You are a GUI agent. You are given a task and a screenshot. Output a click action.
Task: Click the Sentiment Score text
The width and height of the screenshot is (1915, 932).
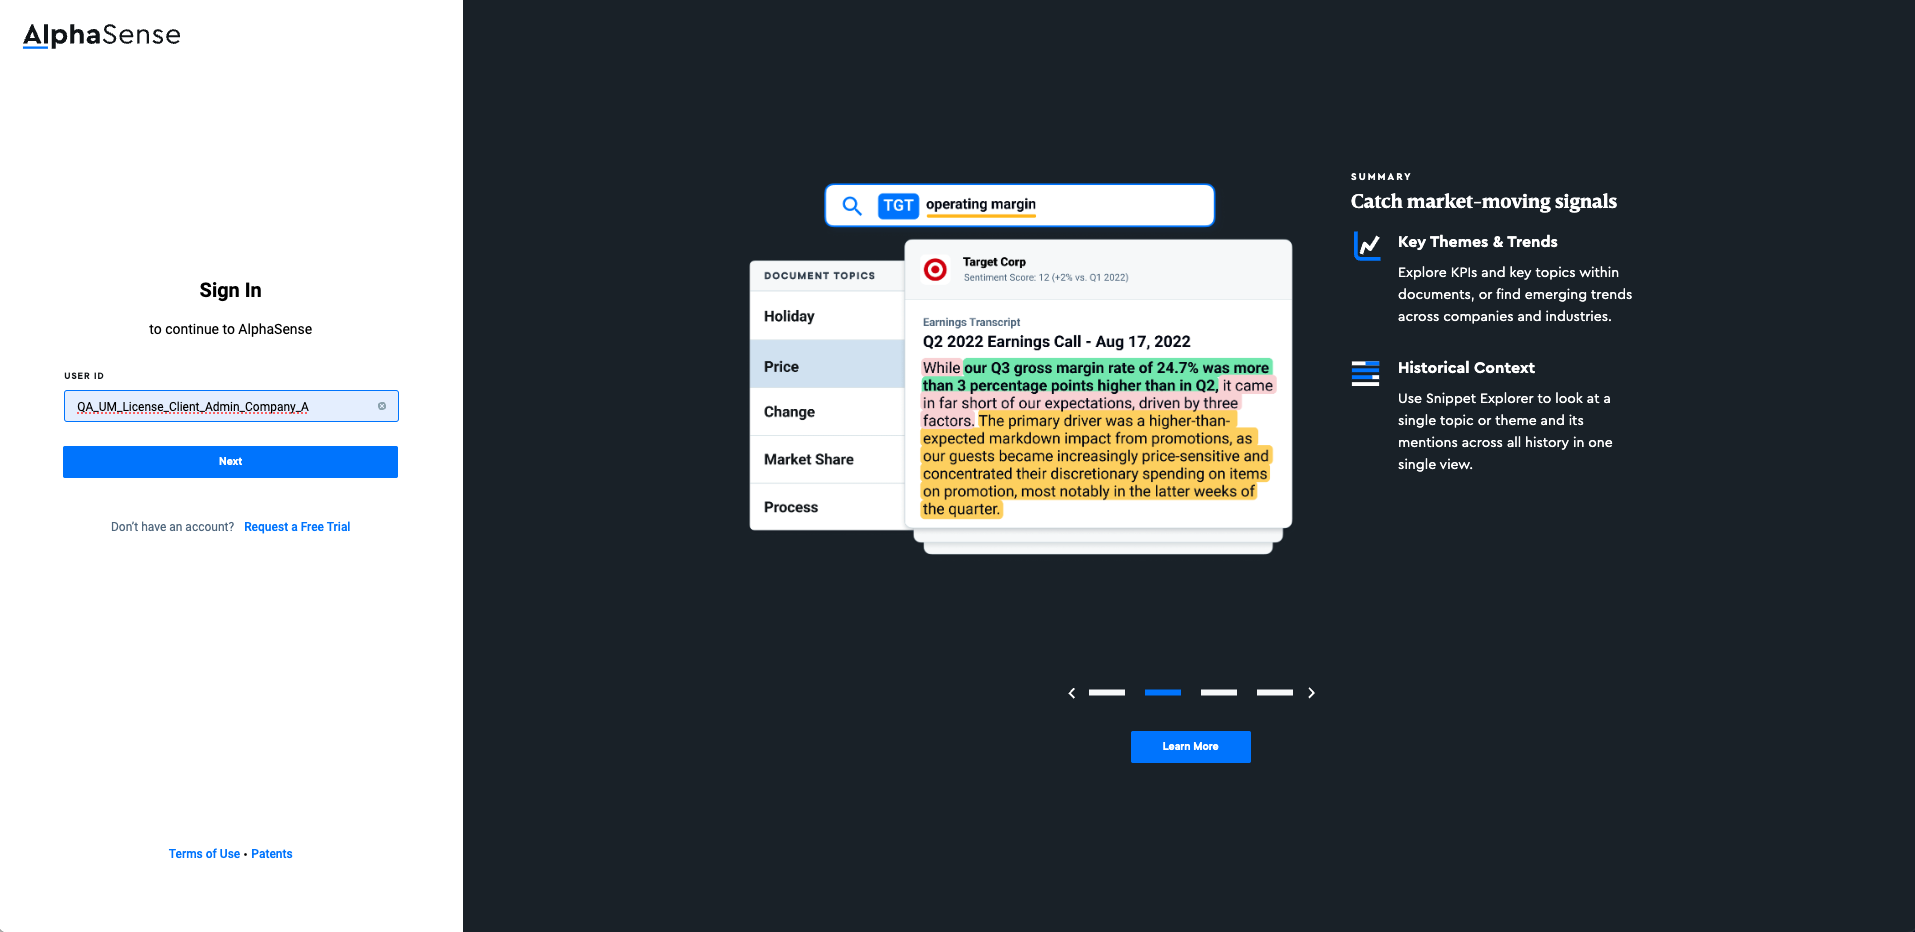pyautogui.click(x=1046, y=278)
